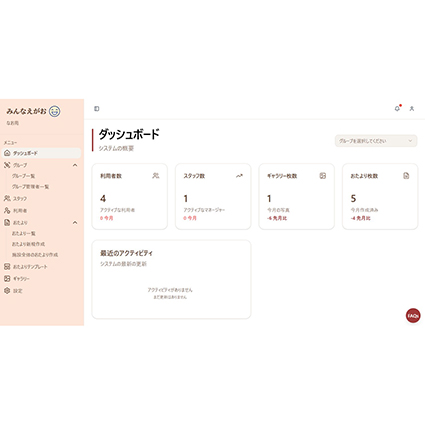Click the システムの概要 subtitle
The height and width of the screenshot is (425, 425).
(x=116, y=148)
